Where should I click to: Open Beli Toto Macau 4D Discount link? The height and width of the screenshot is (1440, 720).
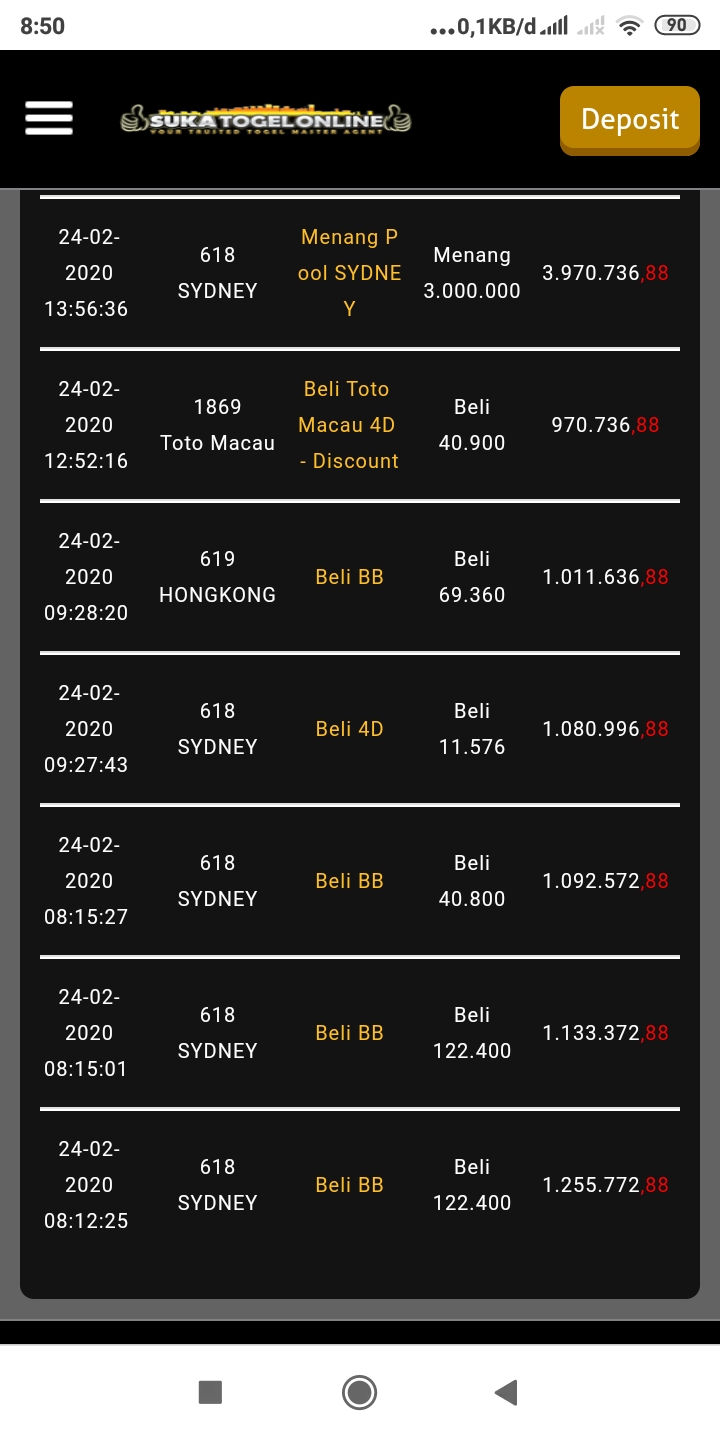click(x=348, y=425)
